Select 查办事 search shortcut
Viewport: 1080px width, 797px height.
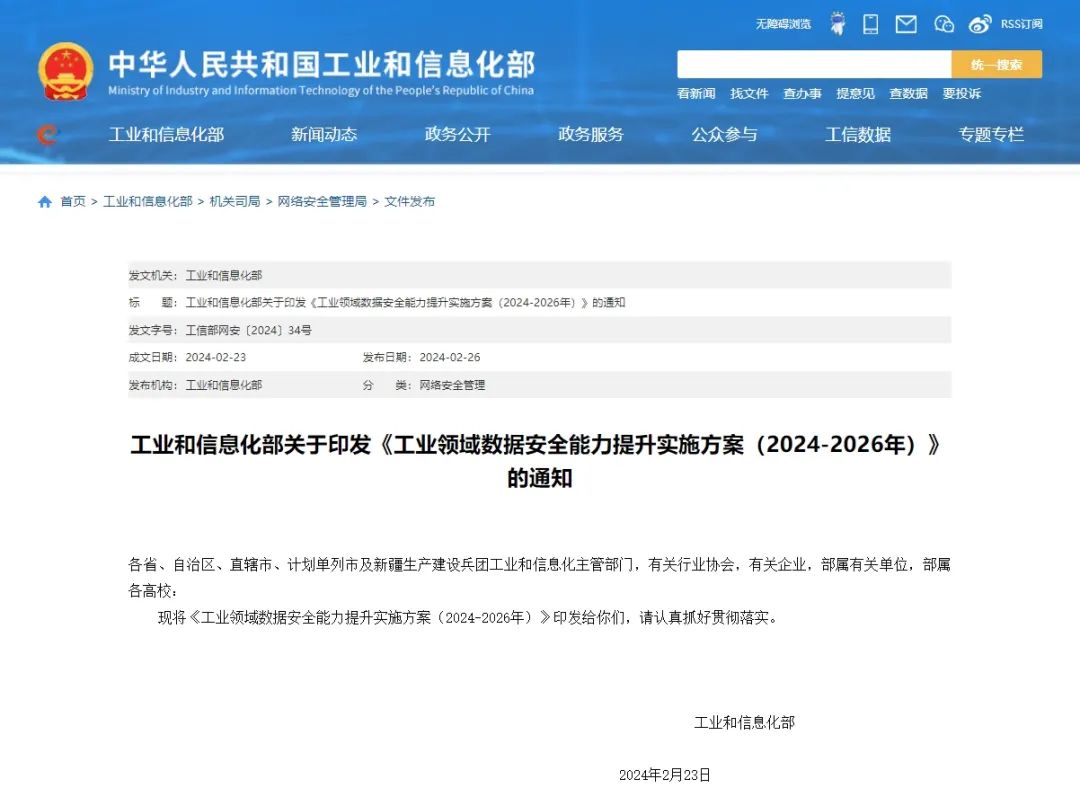click(802, 93)
